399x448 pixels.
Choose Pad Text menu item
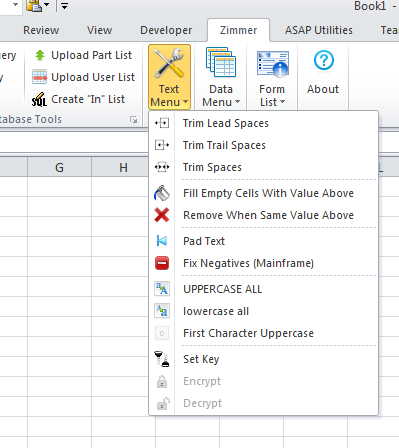tap(263, 241)
